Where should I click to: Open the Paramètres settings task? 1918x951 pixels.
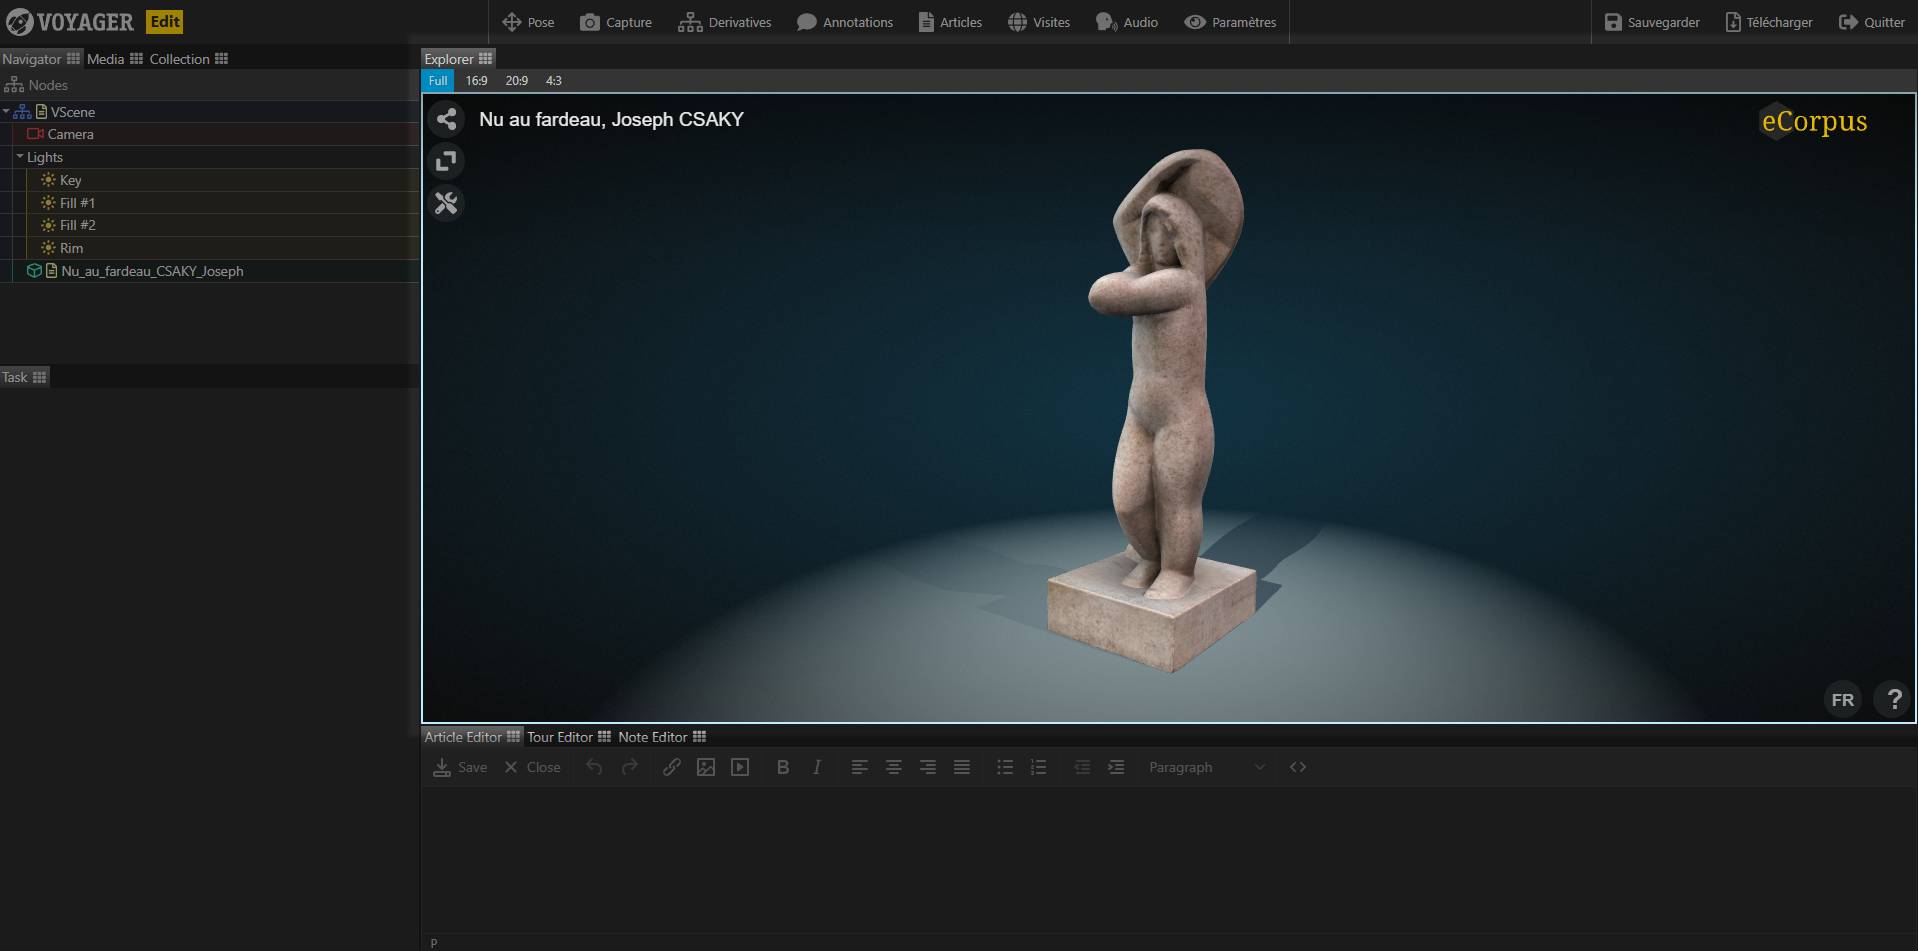[1231, 22]
